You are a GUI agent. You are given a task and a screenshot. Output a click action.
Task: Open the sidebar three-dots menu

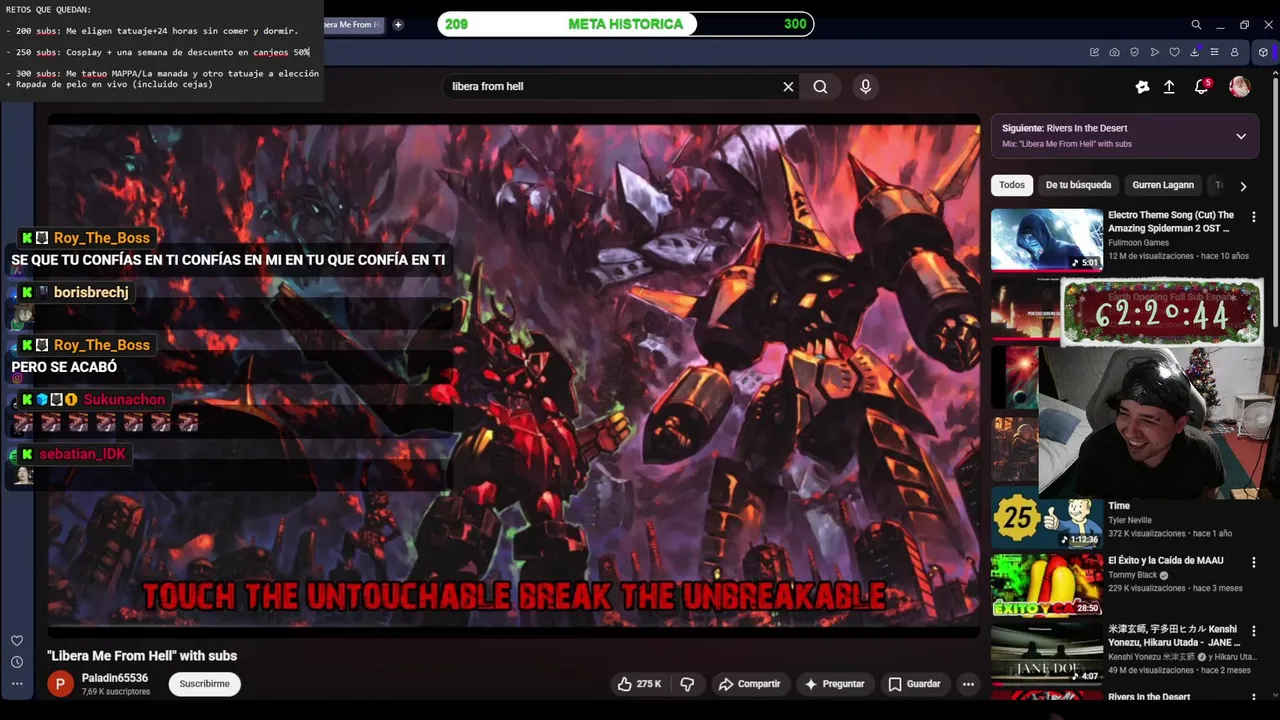tap(17, 684)
